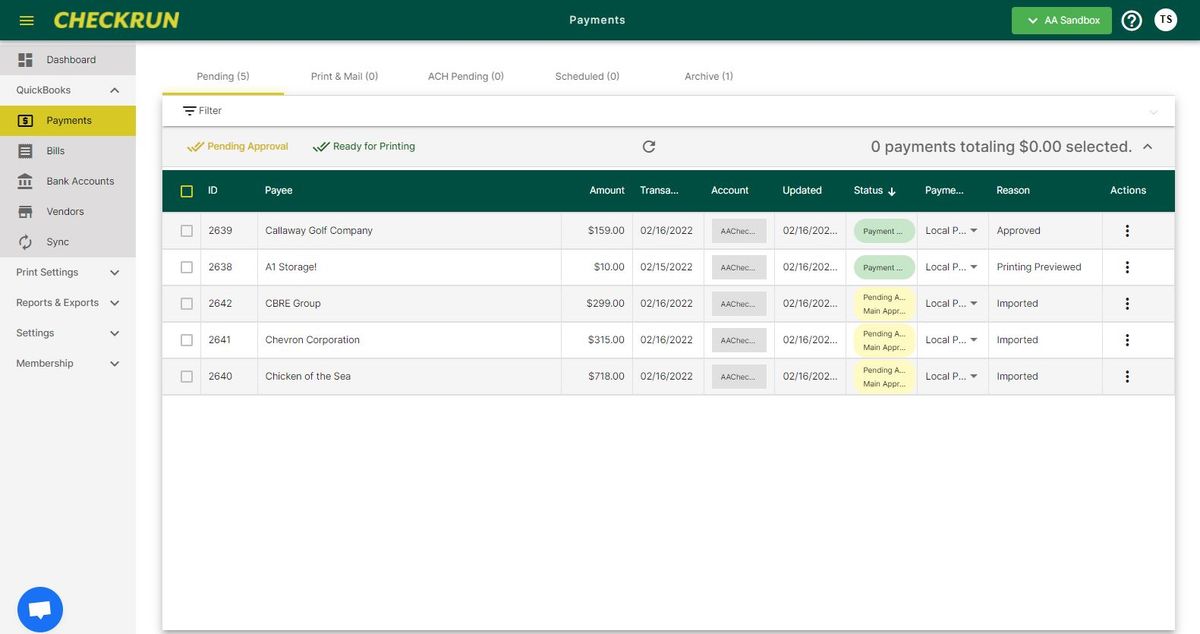Click the help question mark icon
Viewport: 1200px width, 634px height.
click(x=1132, y=20)
